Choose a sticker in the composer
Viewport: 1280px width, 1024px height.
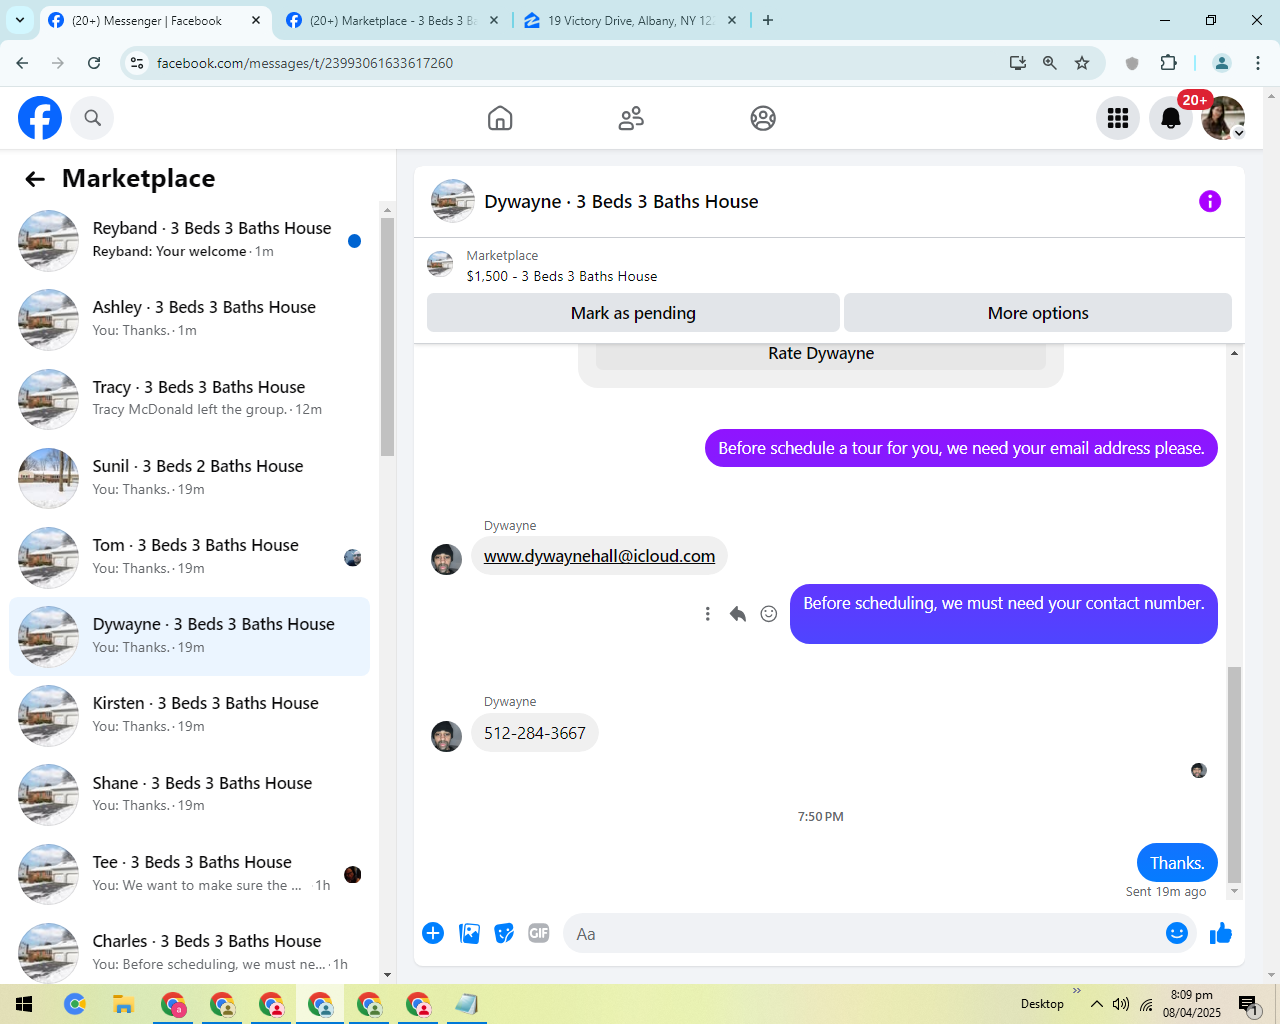tap(504, 933)
